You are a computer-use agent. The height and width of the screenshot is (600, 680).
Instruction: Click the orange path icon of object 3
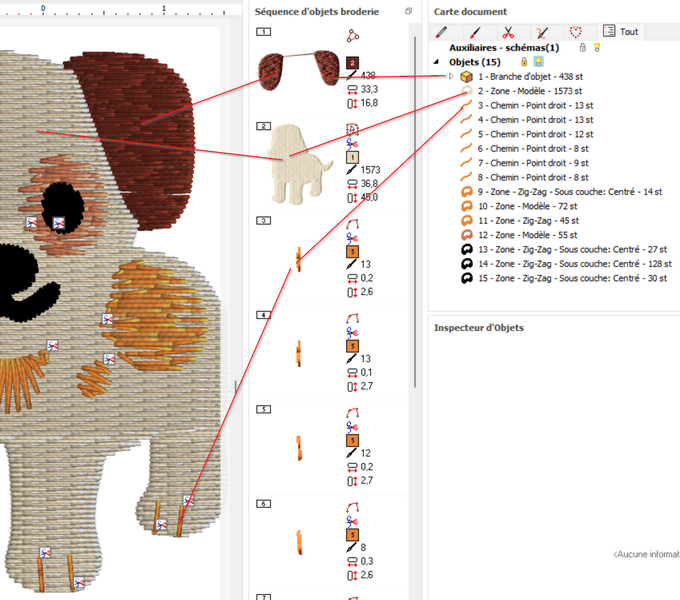(x=466, y=105)
